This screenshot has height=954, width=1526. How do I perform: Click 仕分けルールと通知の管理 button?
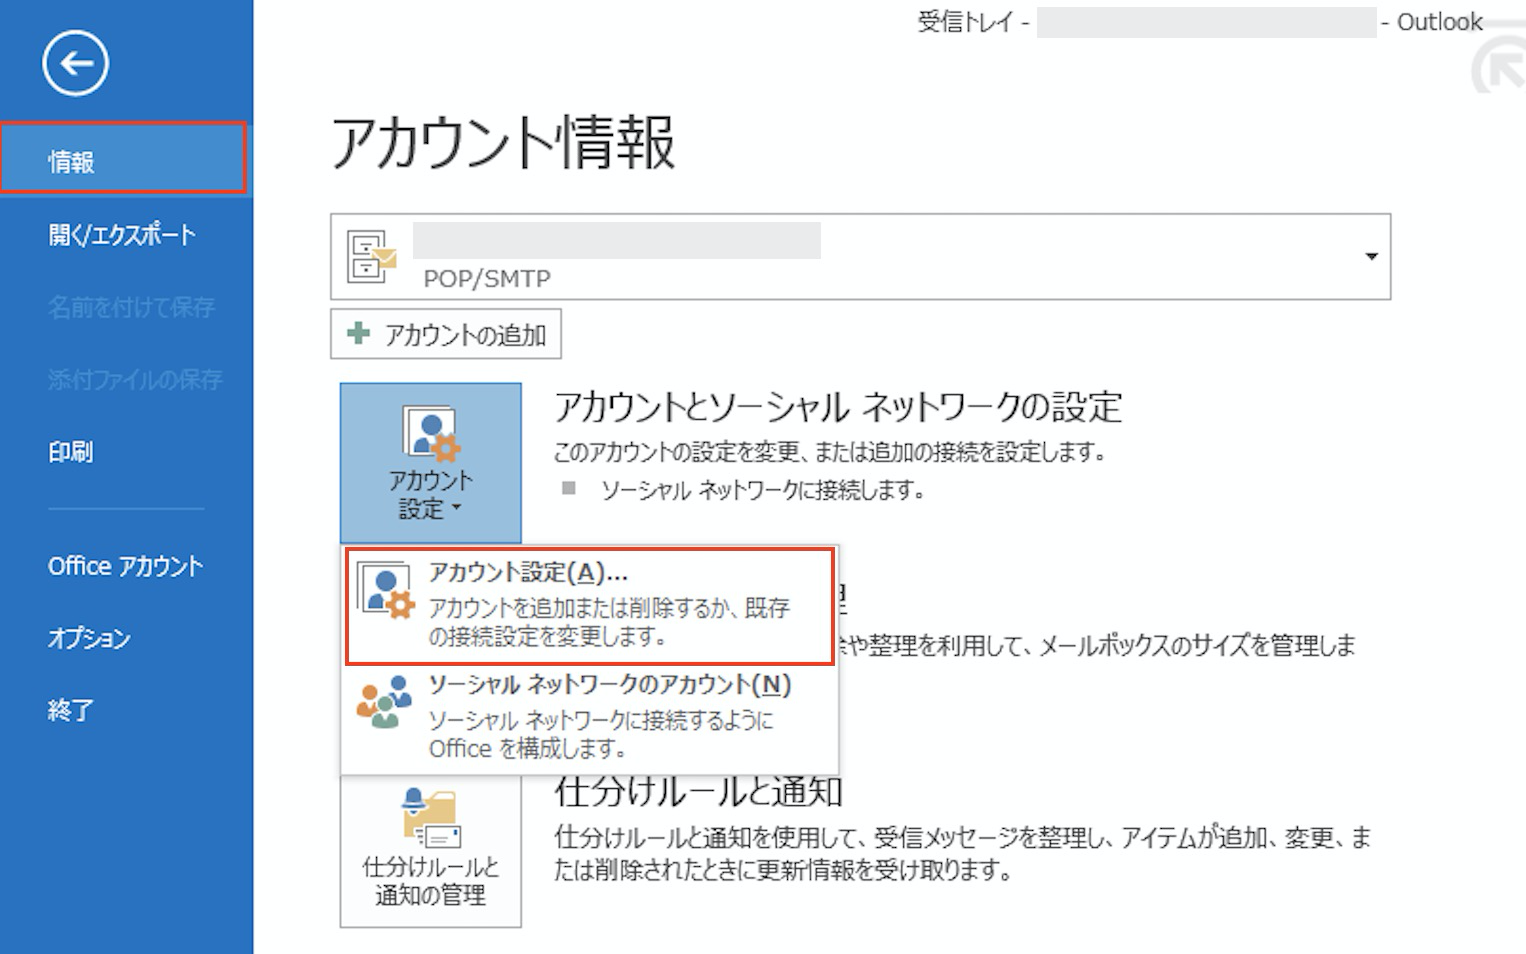tap(431, 852)
